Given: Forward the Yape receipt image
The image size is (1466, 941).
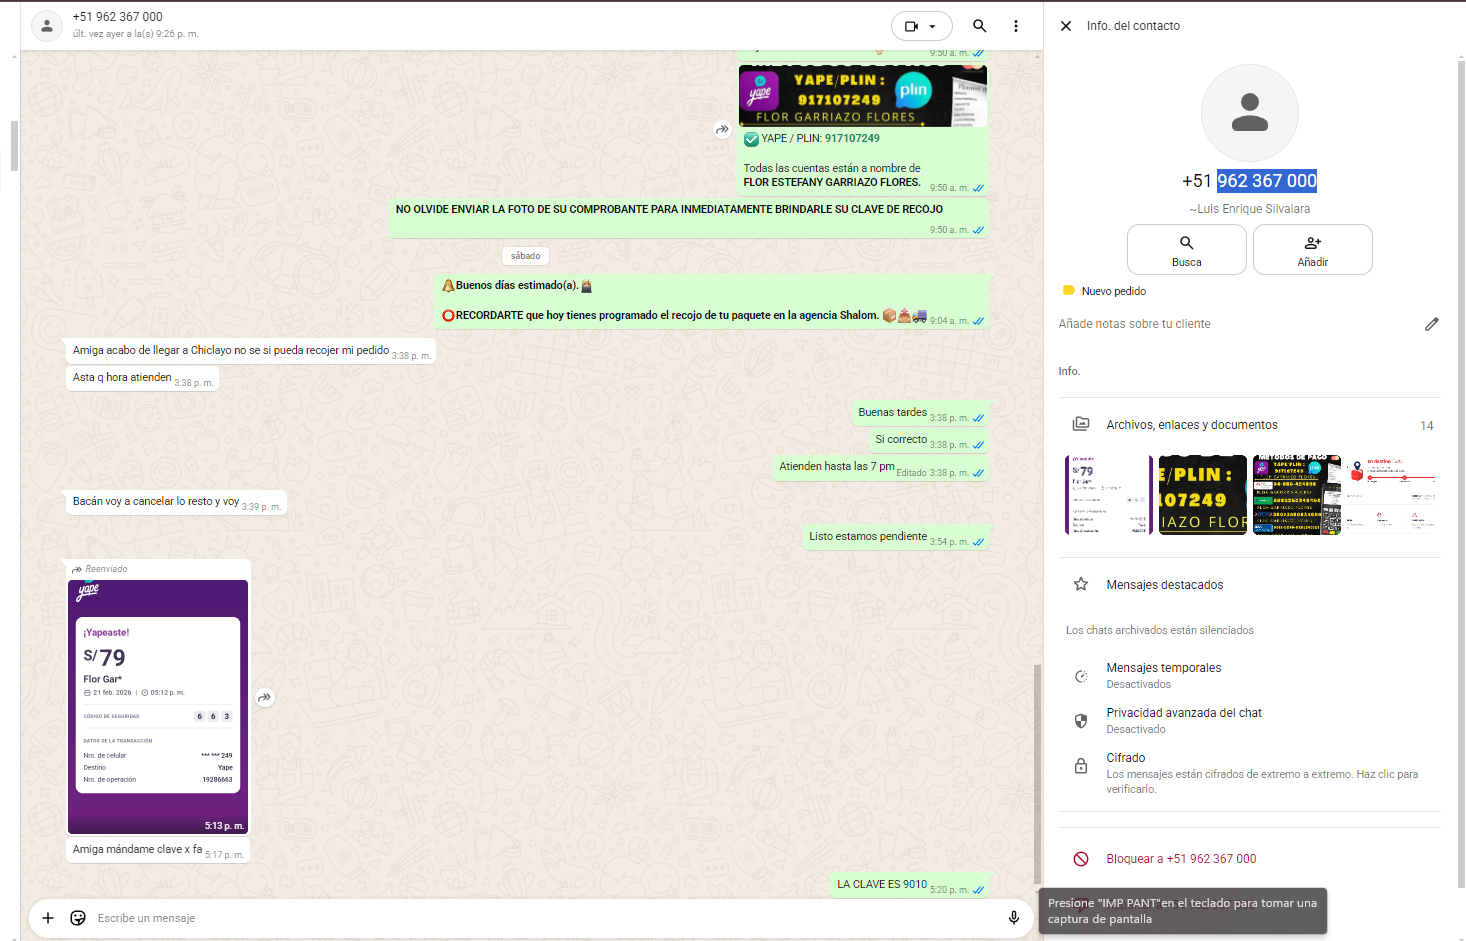Looking at the screenshot, I should point(265,698).
